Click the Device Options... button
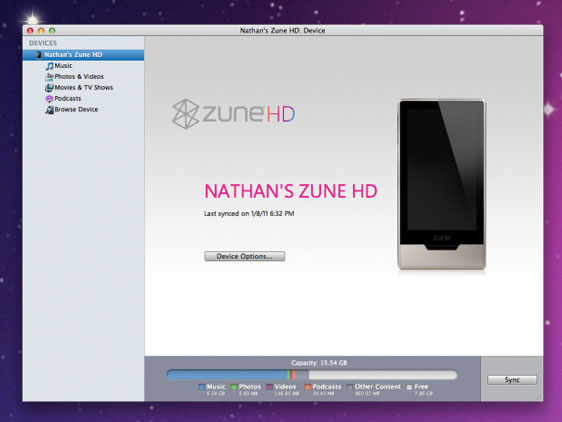The image size is (562, 422). (x=245, y=256)
